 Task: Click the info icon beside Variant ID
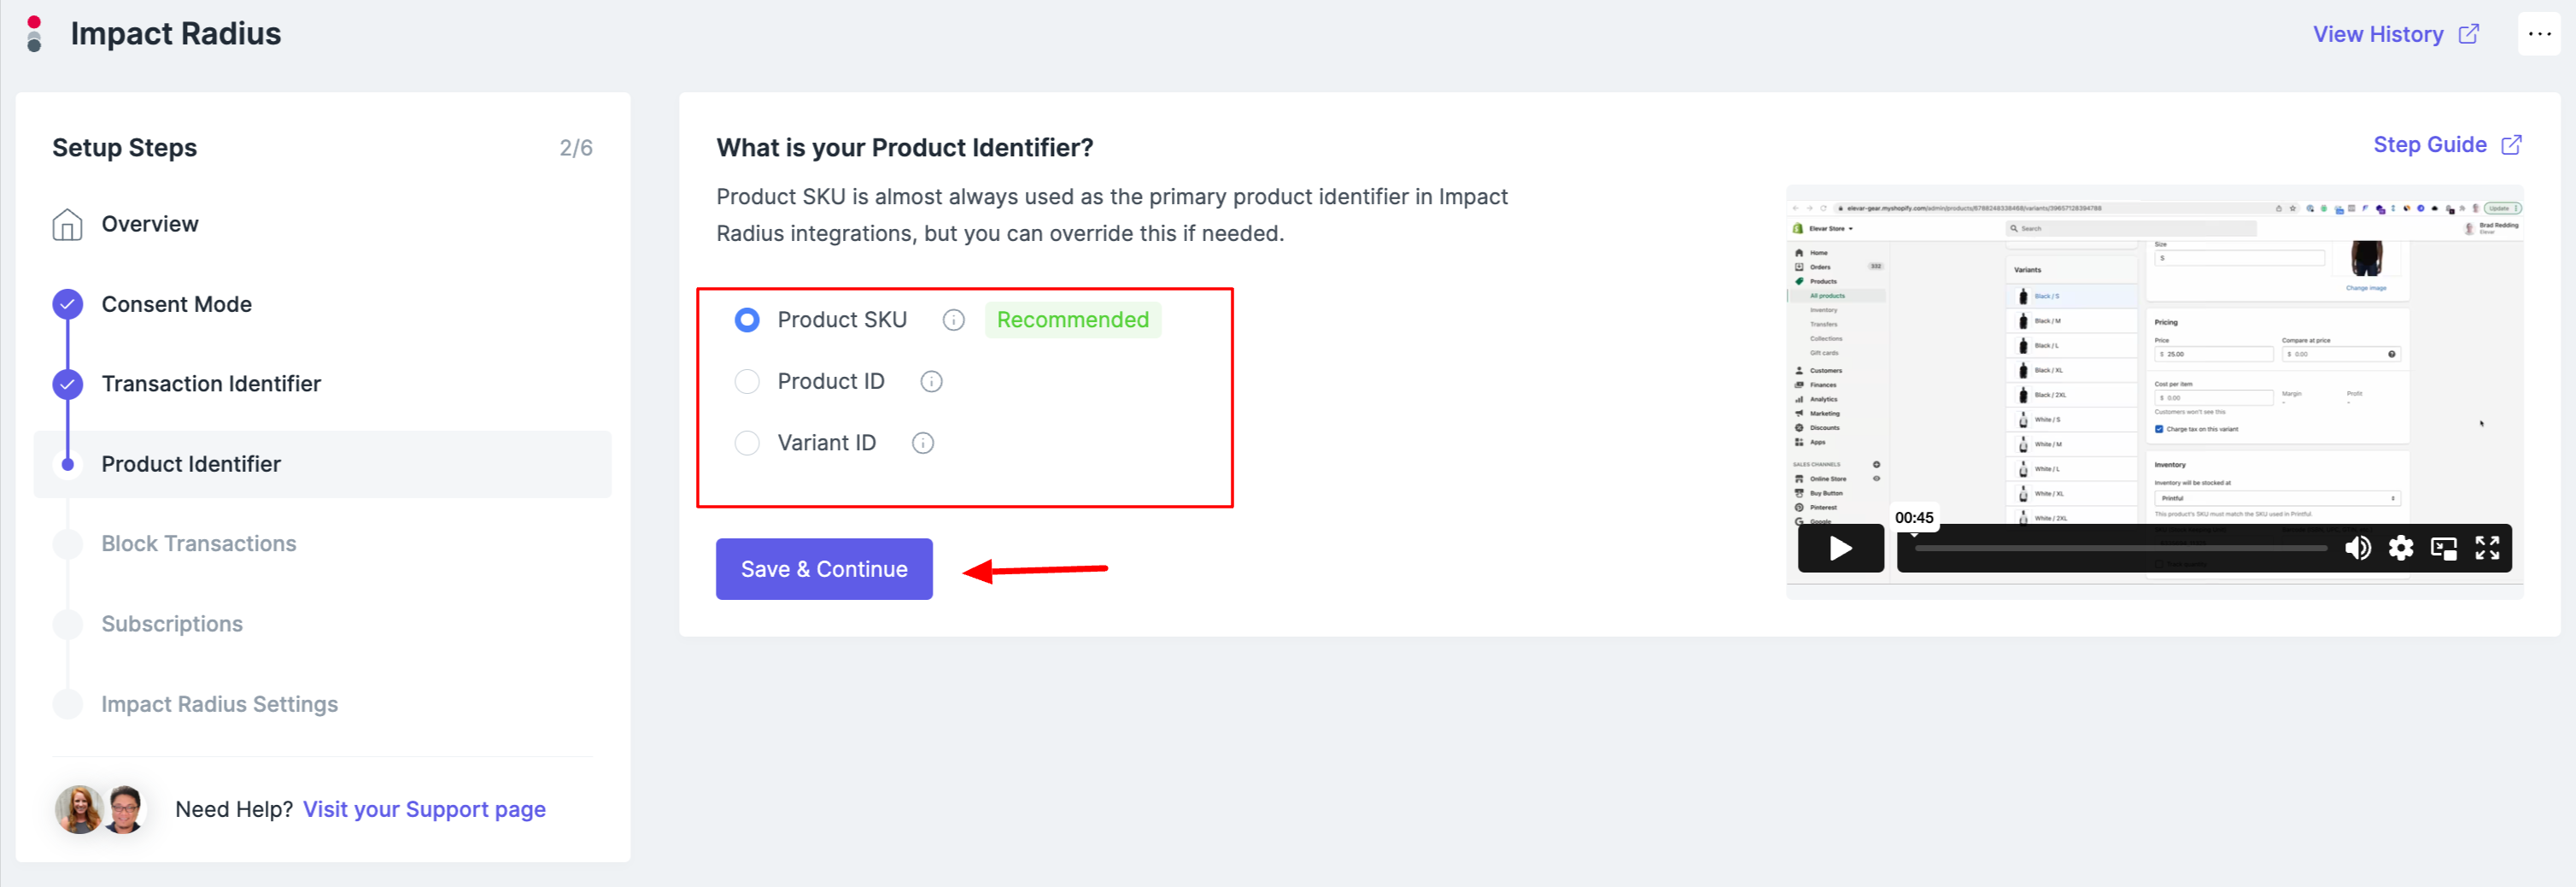click(922, 443)
